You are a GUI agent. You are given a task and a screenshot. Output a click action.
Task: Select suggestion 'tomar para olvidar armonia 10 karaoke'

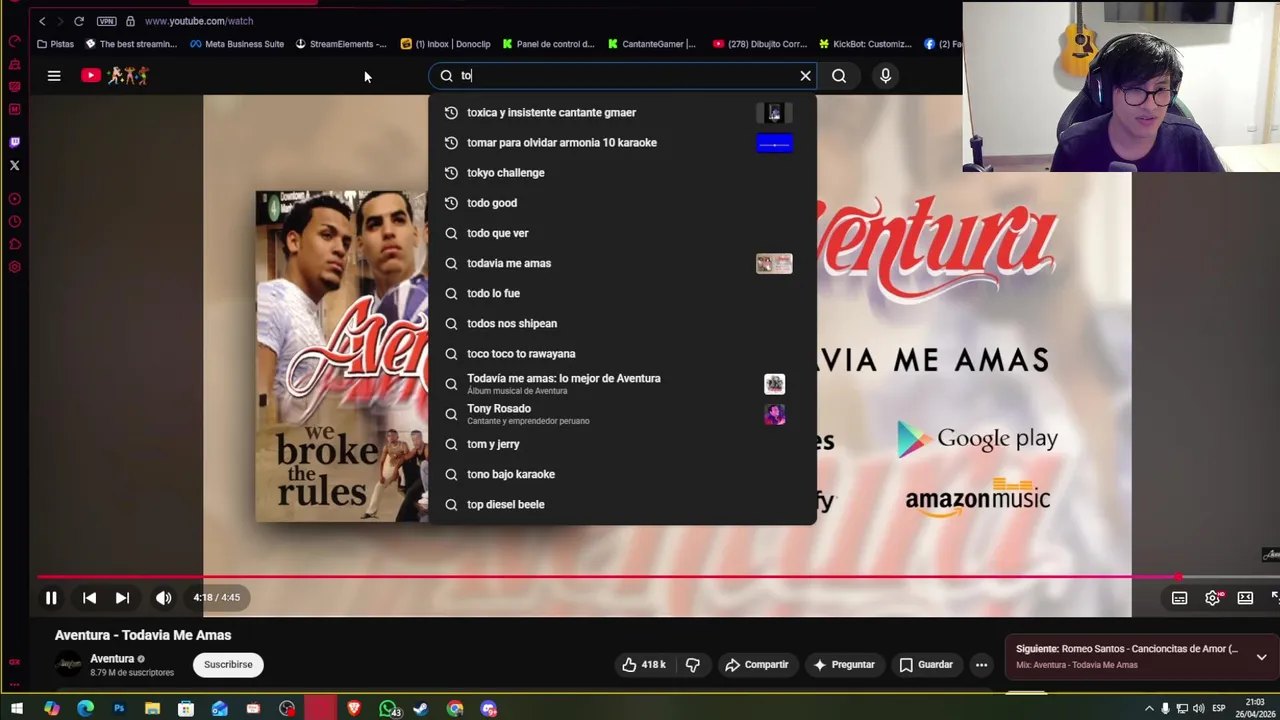622,143
